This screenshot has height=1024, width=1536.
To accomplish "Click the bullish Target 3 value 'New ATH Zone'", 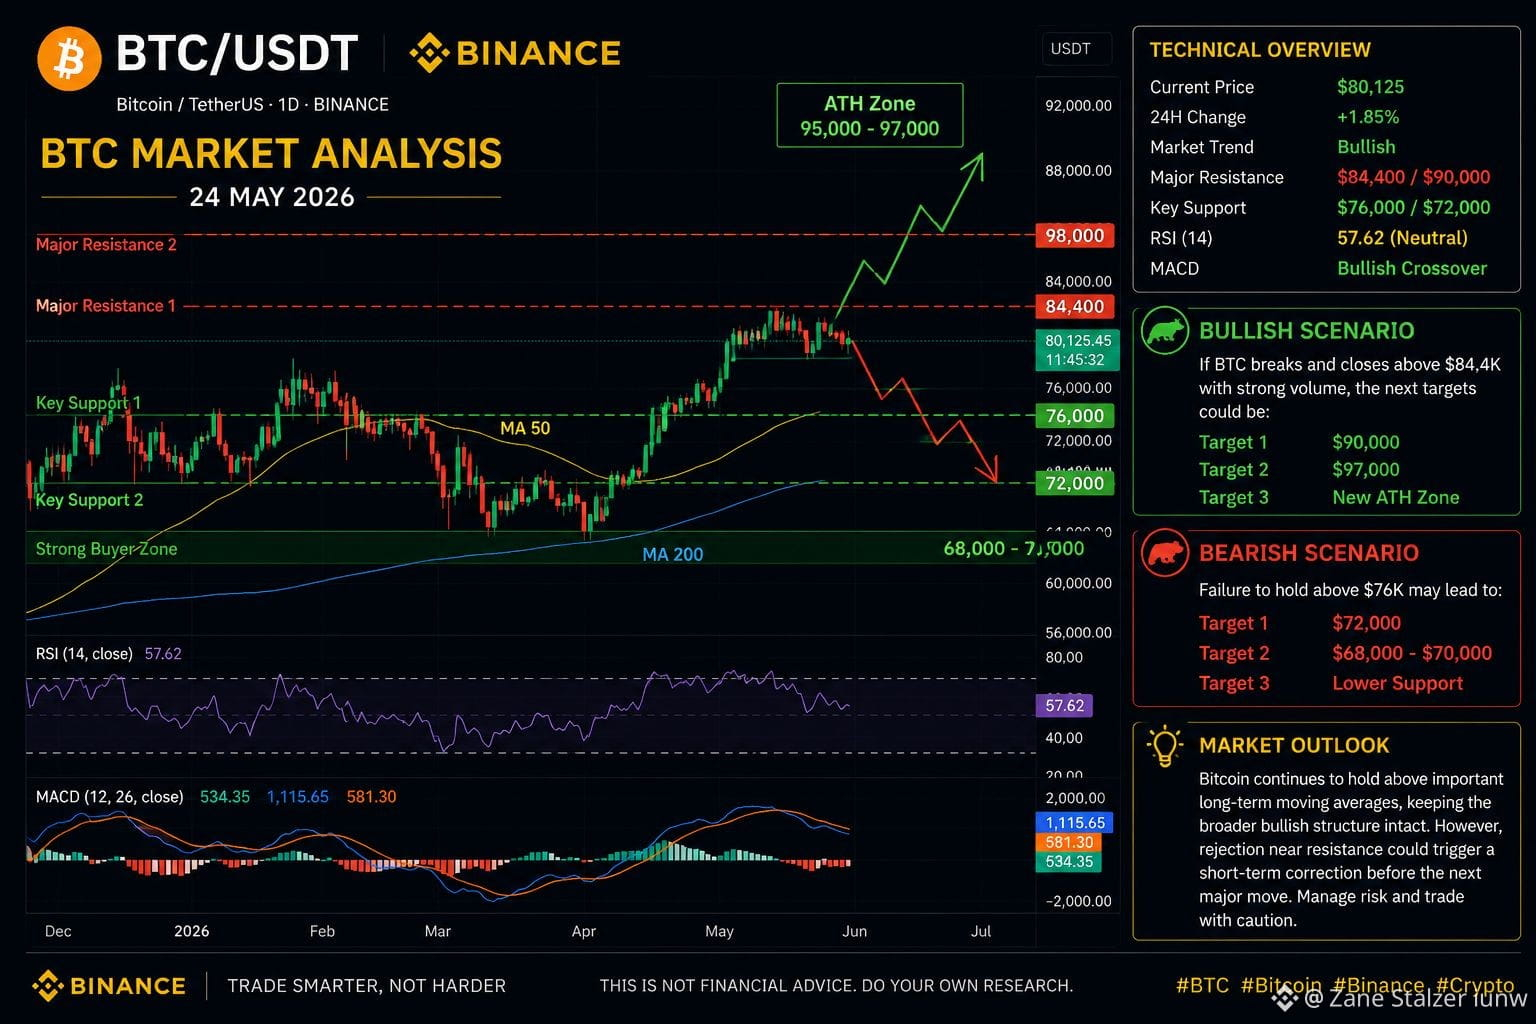I will point(1396,497).
